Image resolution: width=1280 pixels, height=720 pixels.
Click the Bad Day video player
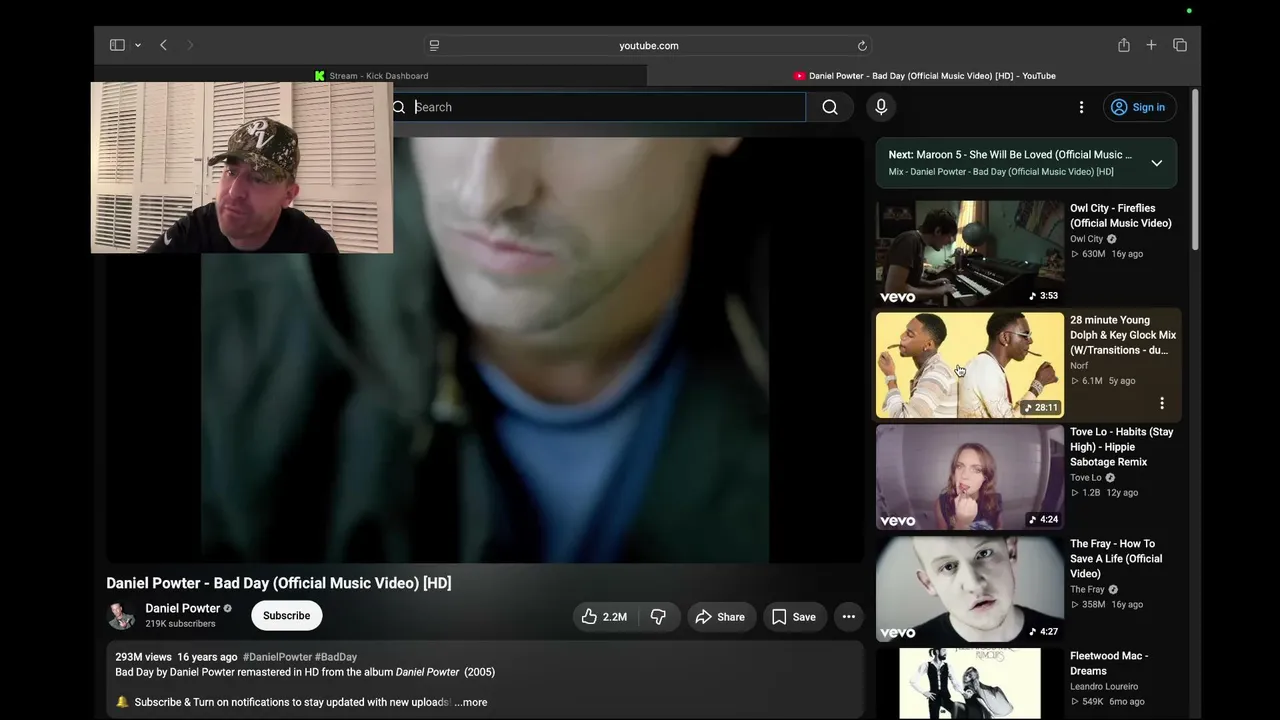pyautogui.click(x=485, y=350)
